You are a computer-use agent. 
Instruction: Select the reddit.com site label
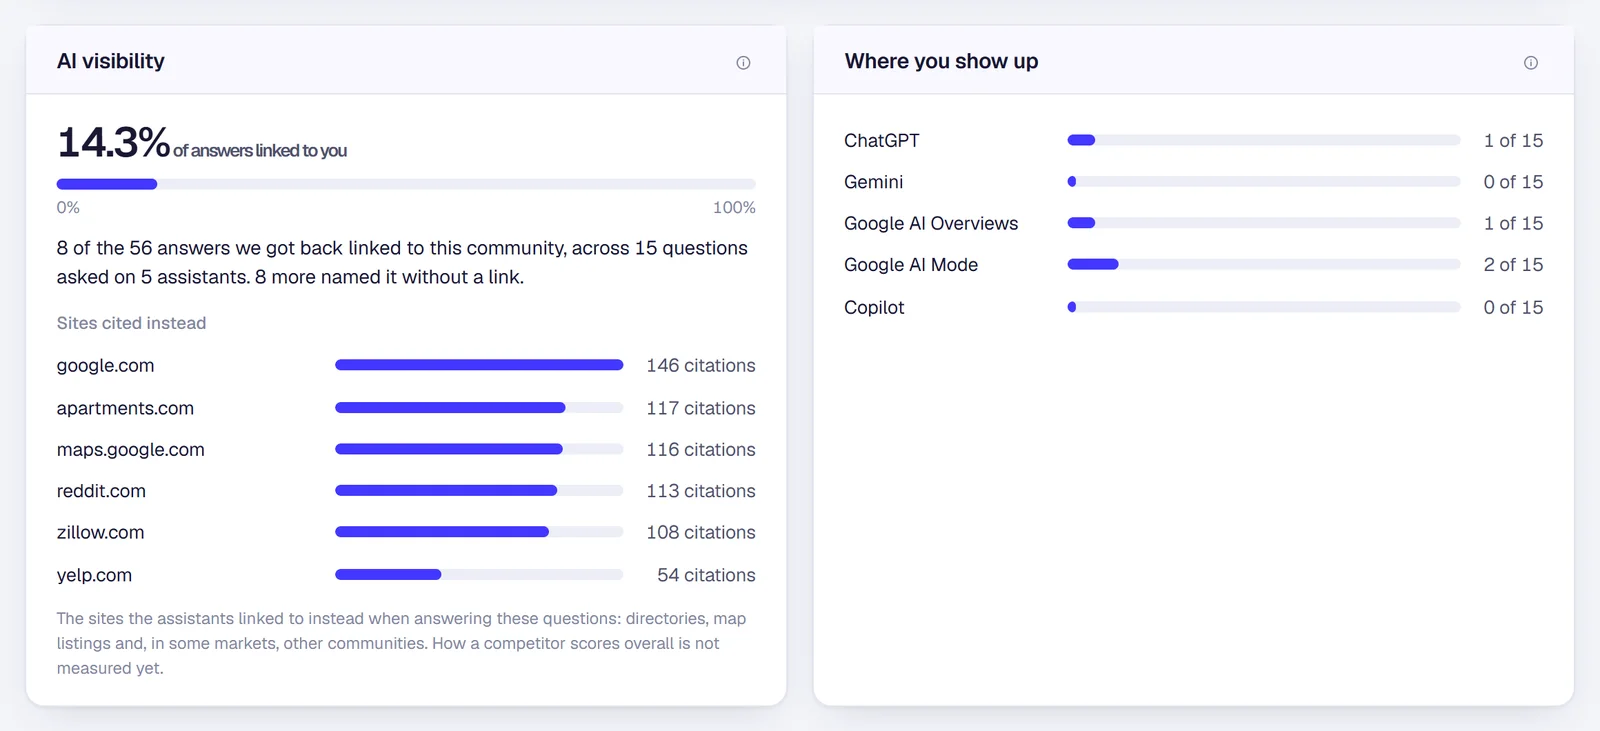tap(101, 491)
